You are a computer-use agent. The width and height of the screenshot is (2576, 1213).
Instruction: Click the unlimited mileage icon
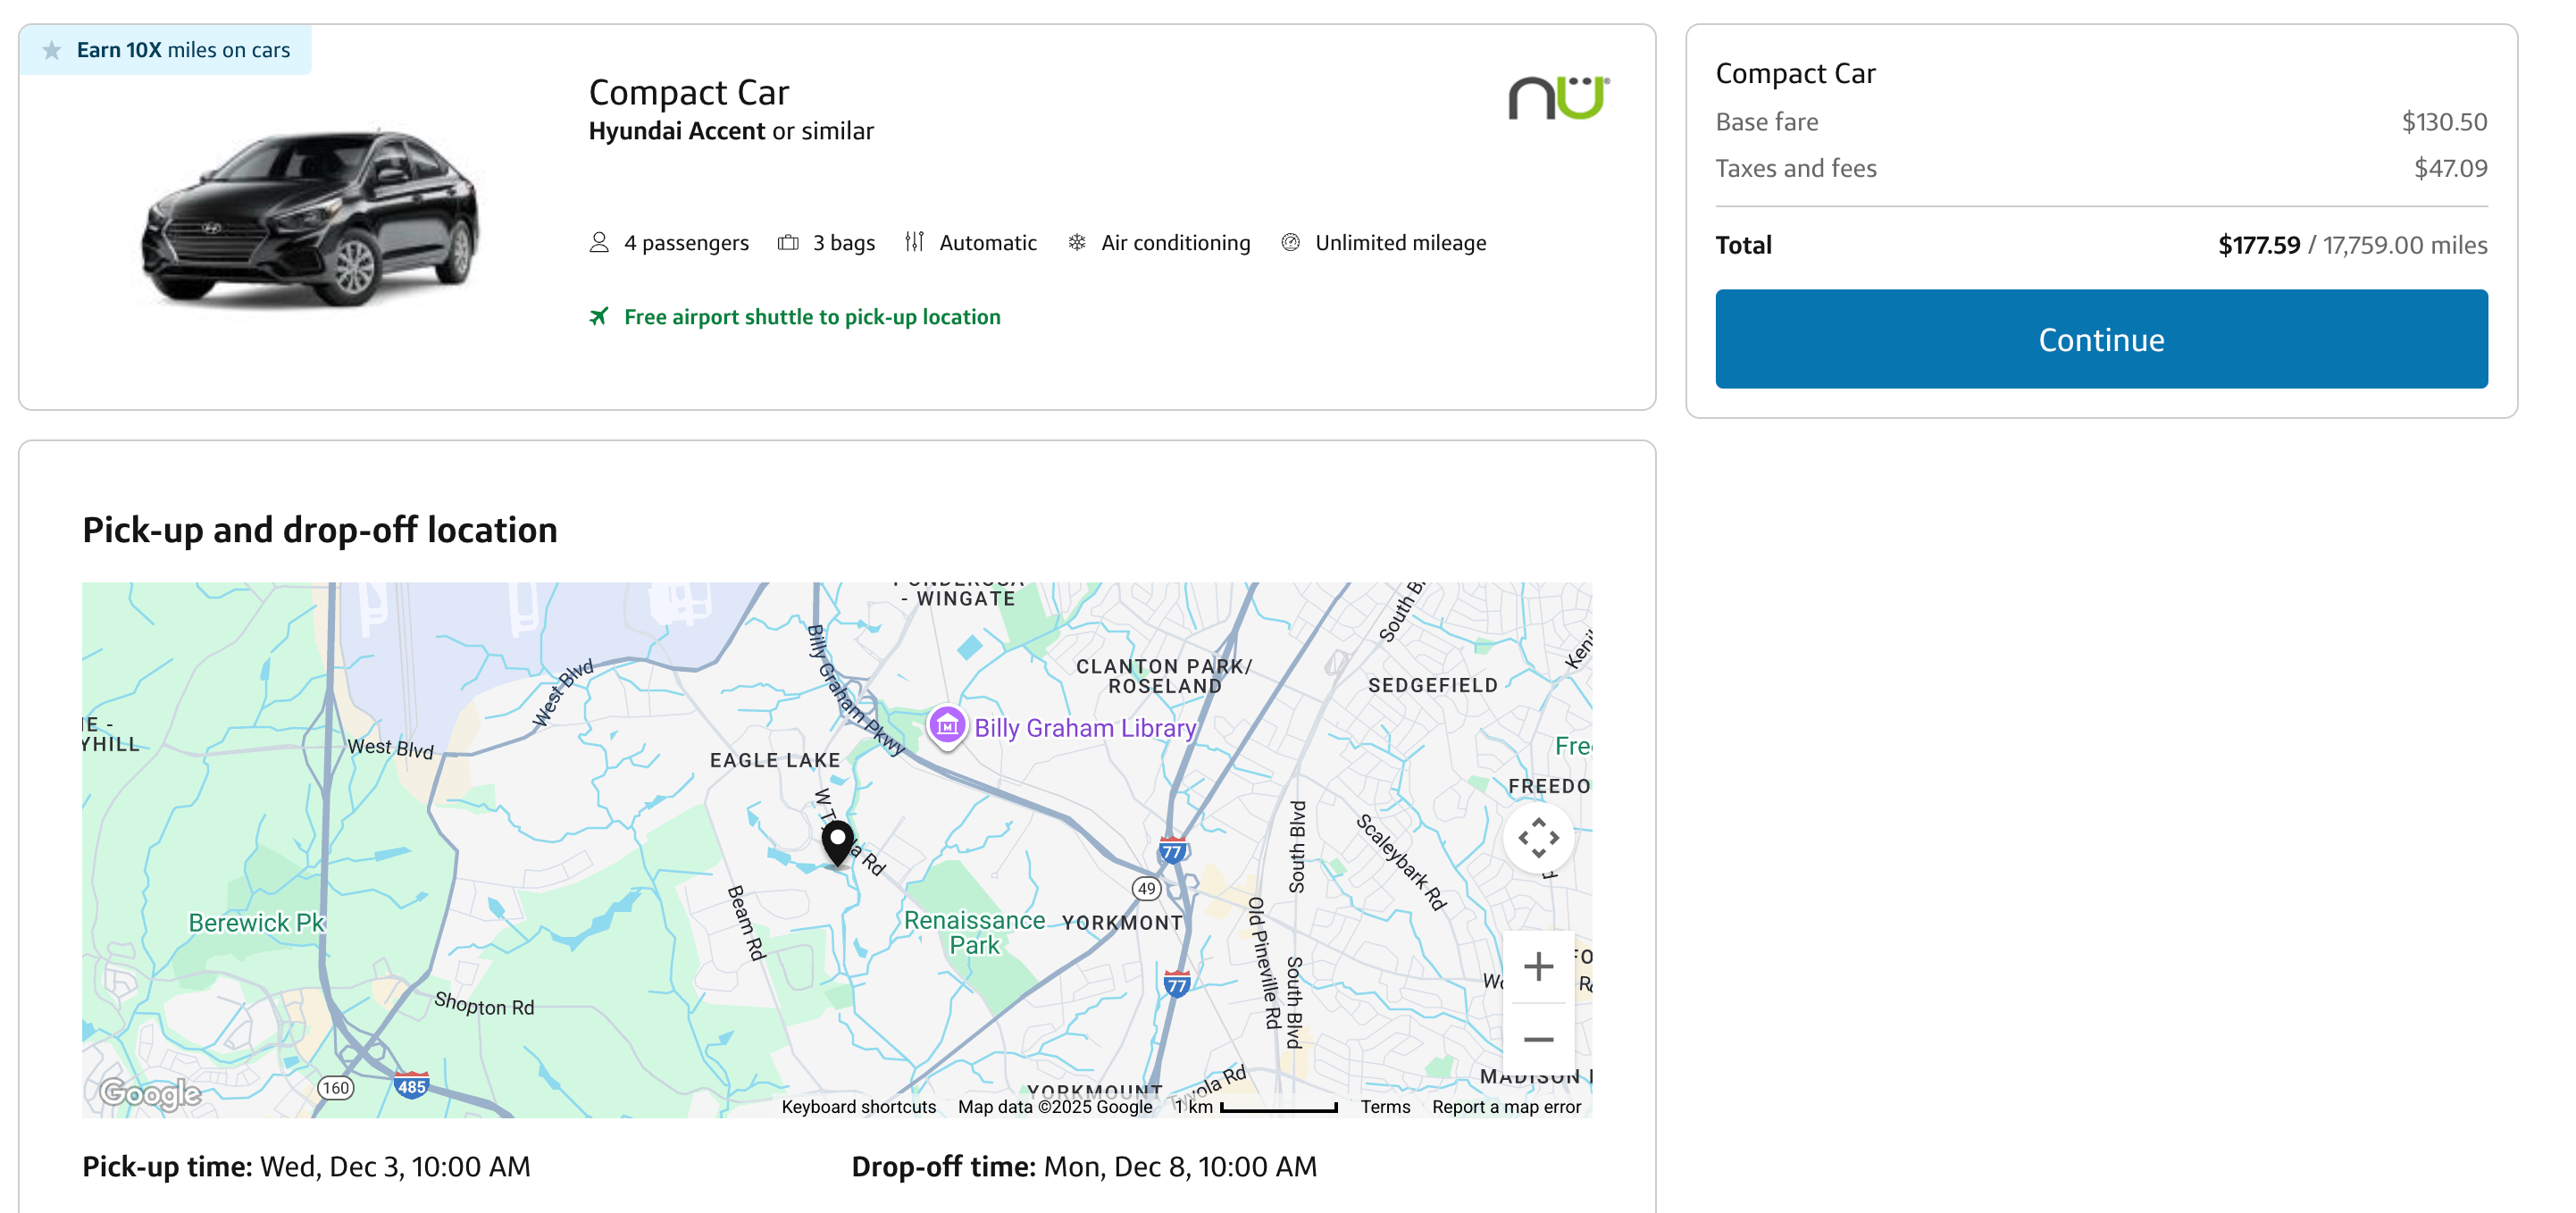[1290, 242]
